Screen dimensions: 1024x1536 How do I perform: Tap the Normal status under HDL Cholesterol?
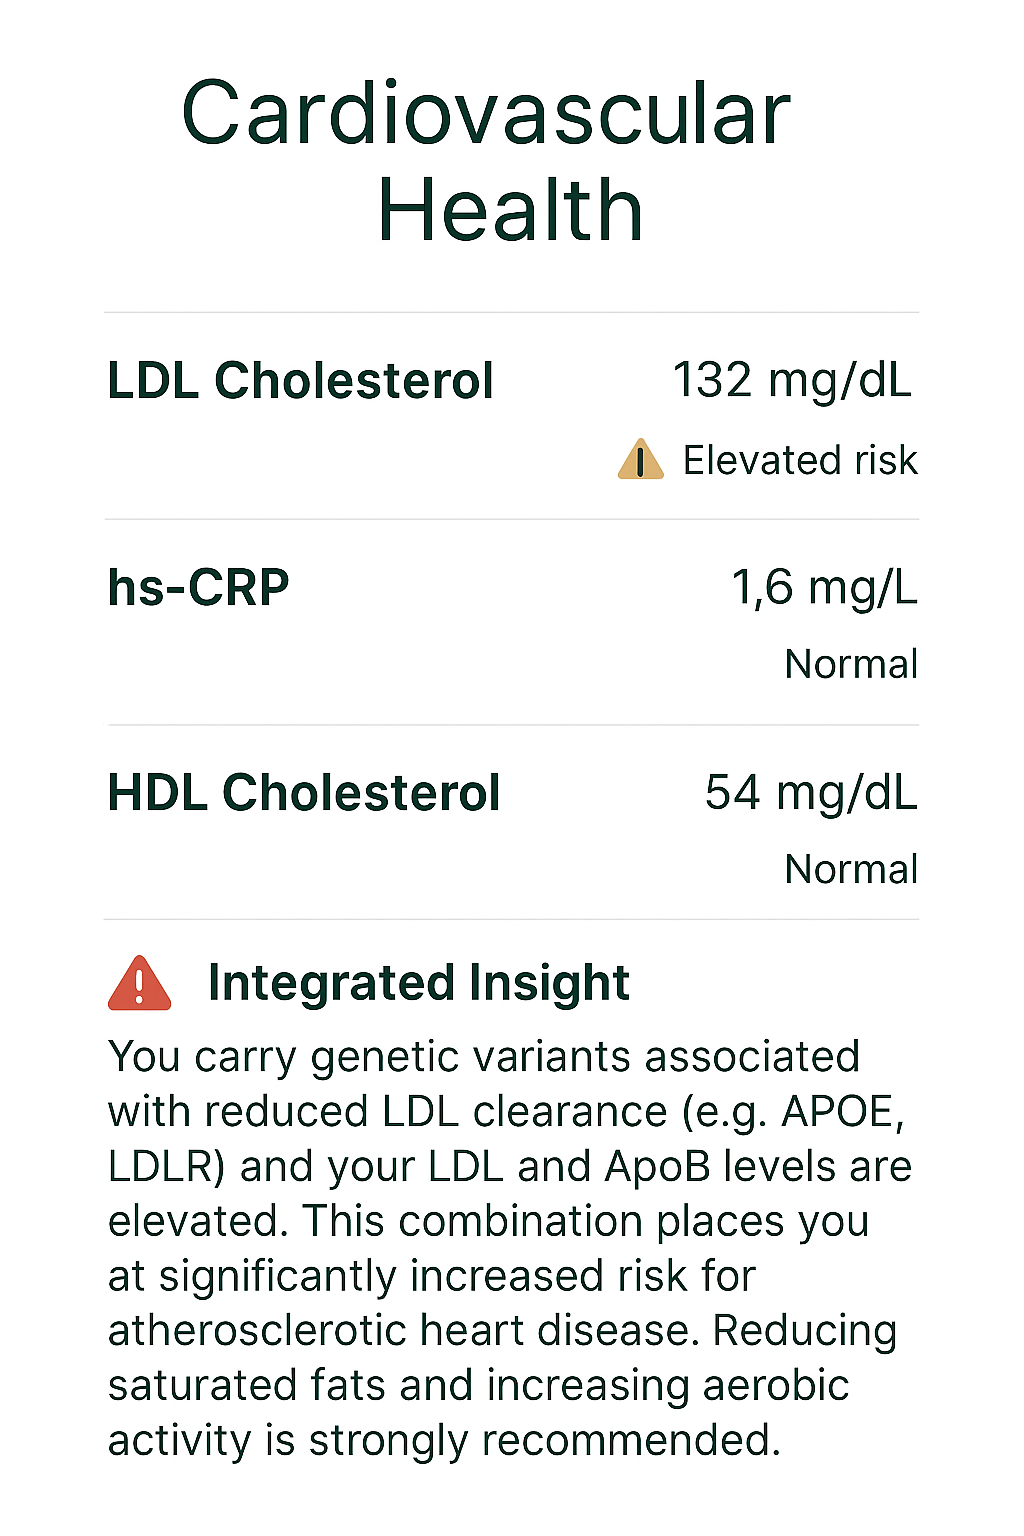click(850, 869)
